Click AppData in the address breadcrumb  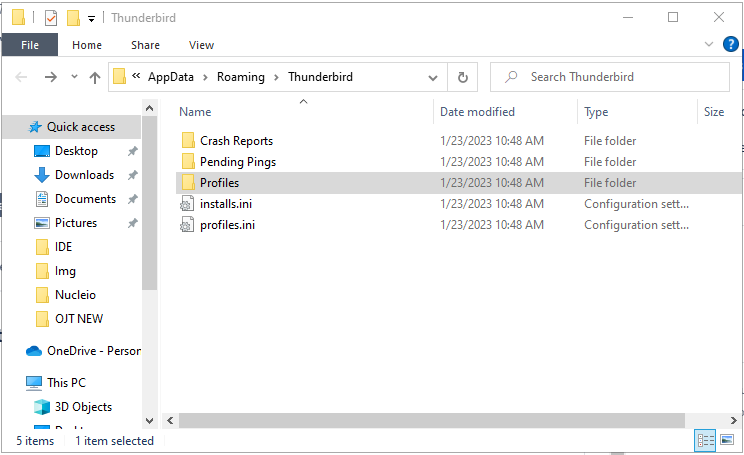[x=171, y=77]
